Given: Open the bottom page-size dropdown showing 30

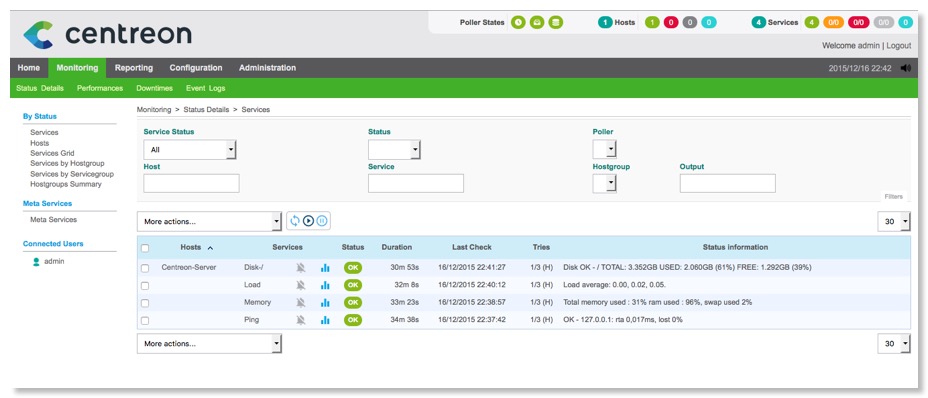Looking at the screenshot, I should (894, 344).
